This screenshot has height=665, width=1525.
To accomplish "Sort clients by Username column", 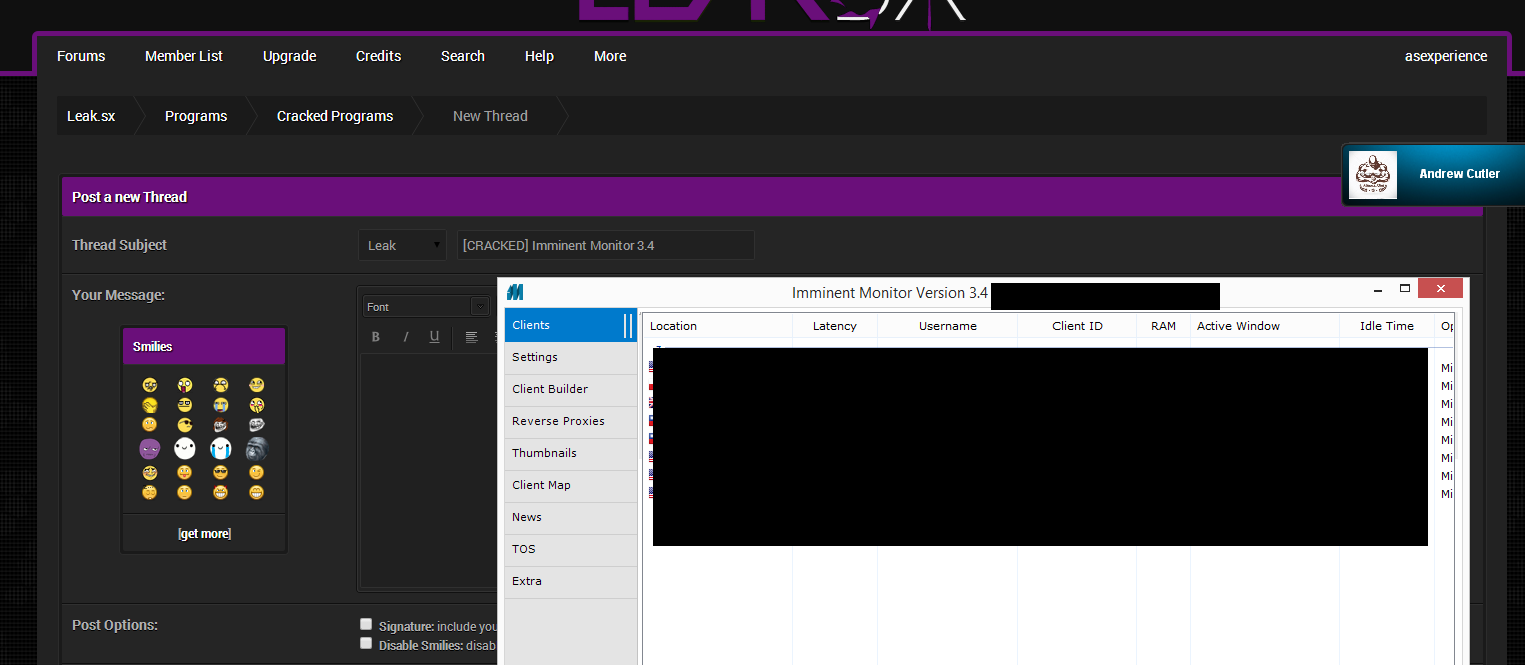I will click(948, 326).
